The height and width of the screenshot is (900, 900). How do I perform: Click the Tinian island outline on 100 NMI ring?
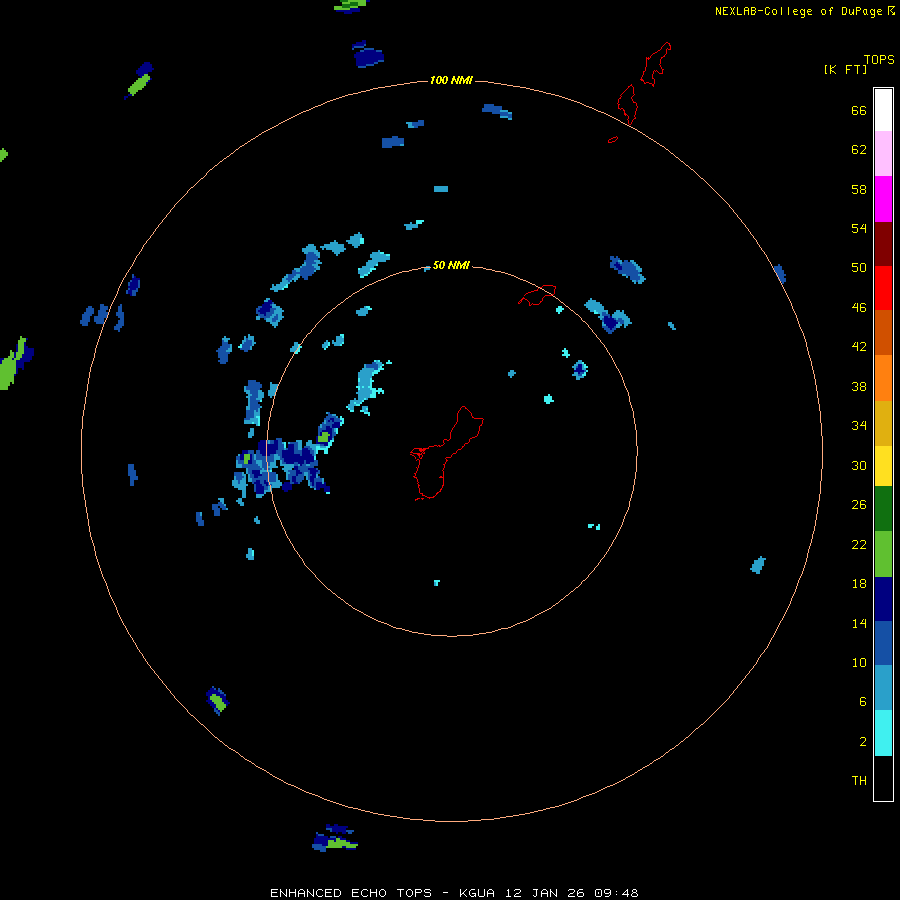tap(627, 104)
